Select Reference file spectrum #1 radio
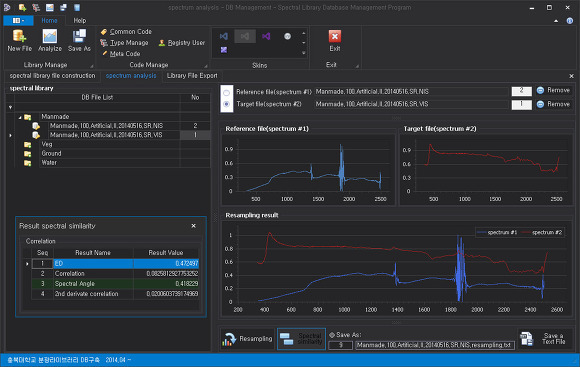The height and width of the screenshot is (367, 580). coord(226,92)
